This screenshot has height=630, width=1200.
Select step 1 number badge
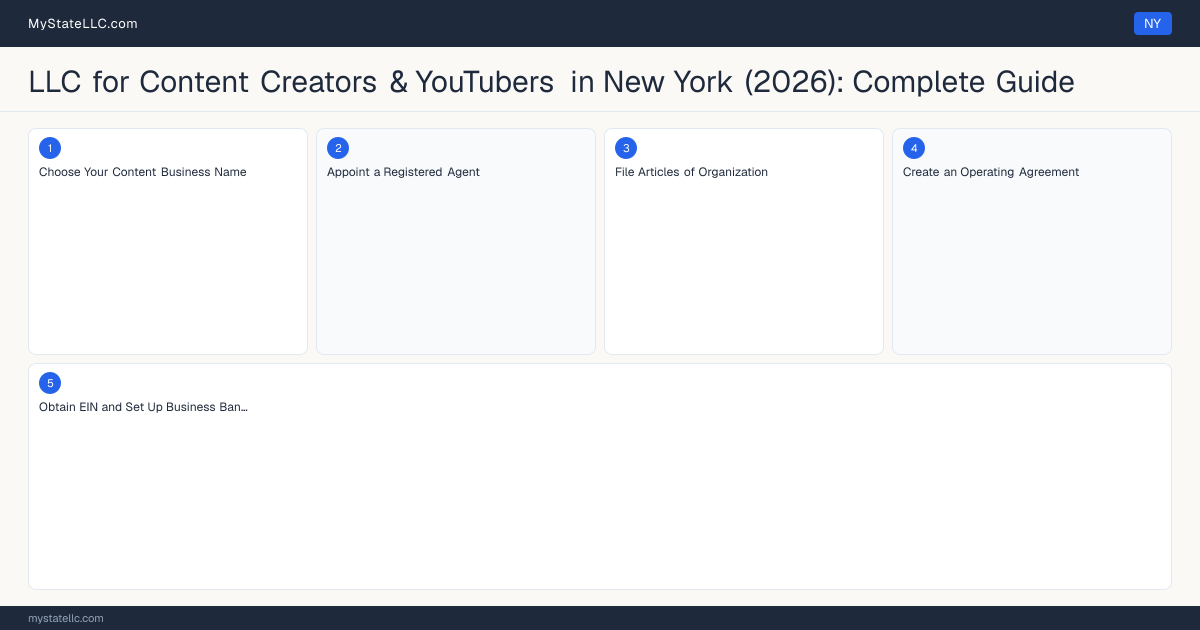pos(50,148)
